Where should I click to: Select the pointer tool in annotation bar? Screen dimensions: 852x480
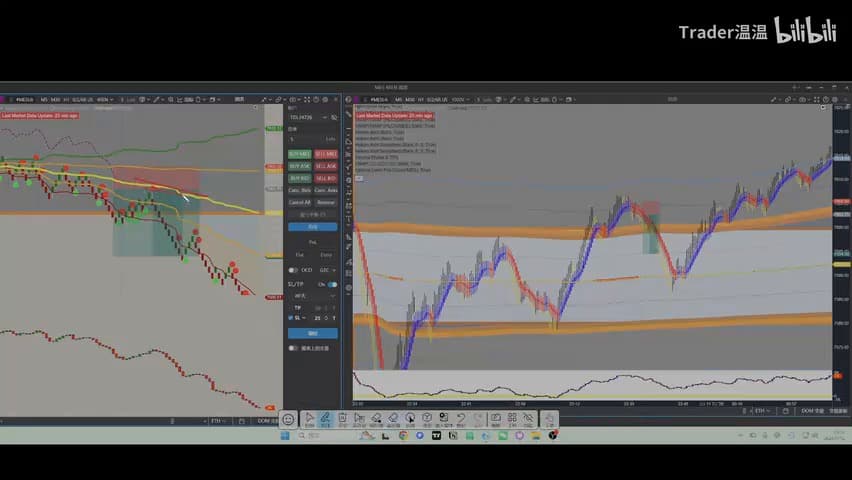coord(309,419)
